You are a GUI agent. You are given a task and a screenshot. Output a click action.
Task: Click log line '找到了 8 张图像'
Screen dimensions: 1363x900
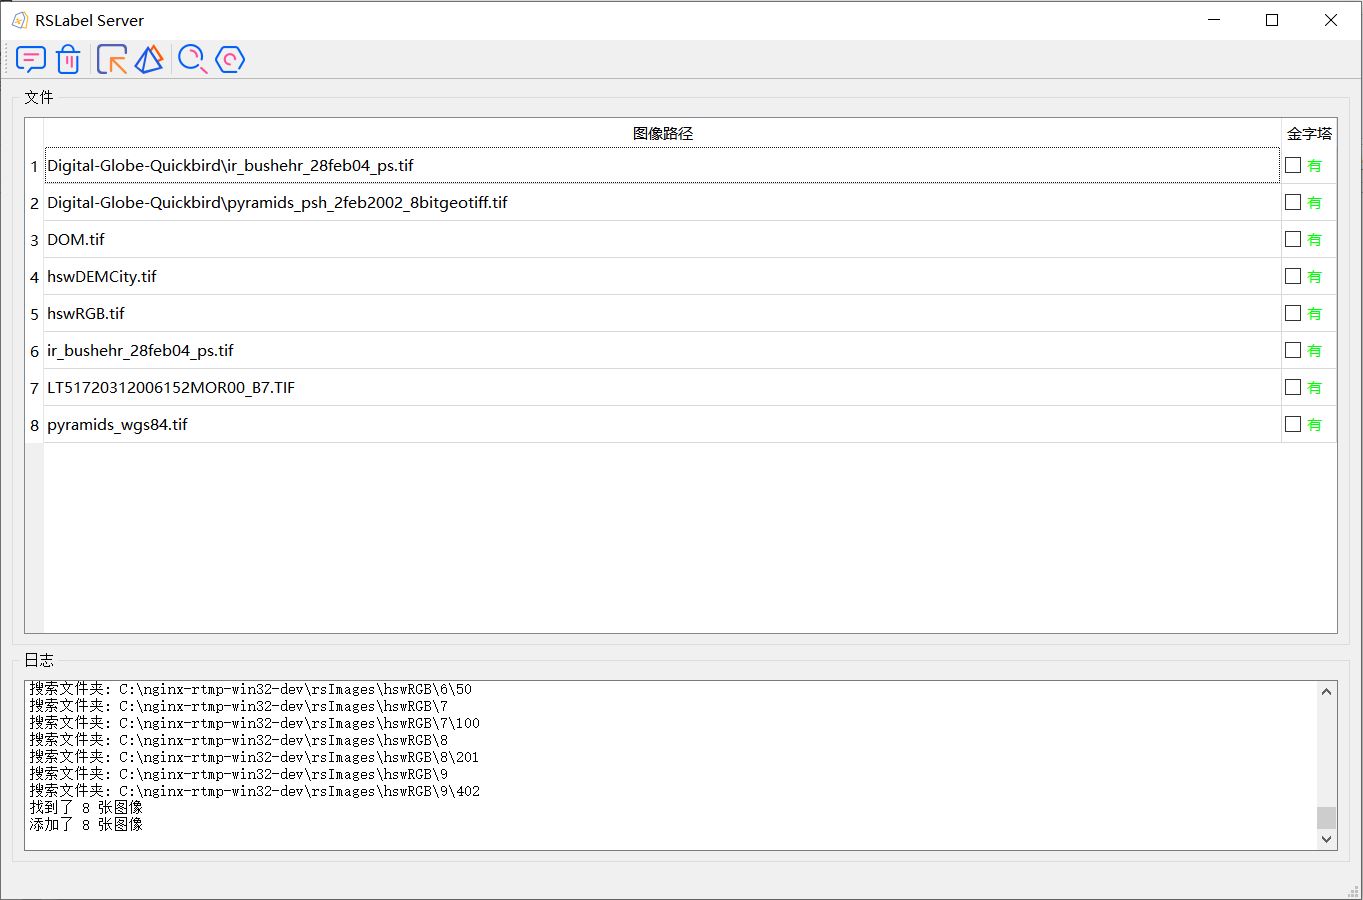pos(86,807)
